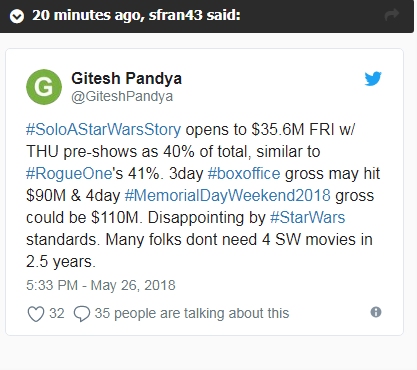The height and width of the screenshot is (370, 417).
Task: Click the share arrow icon in quote header
Action: [391, 15]
